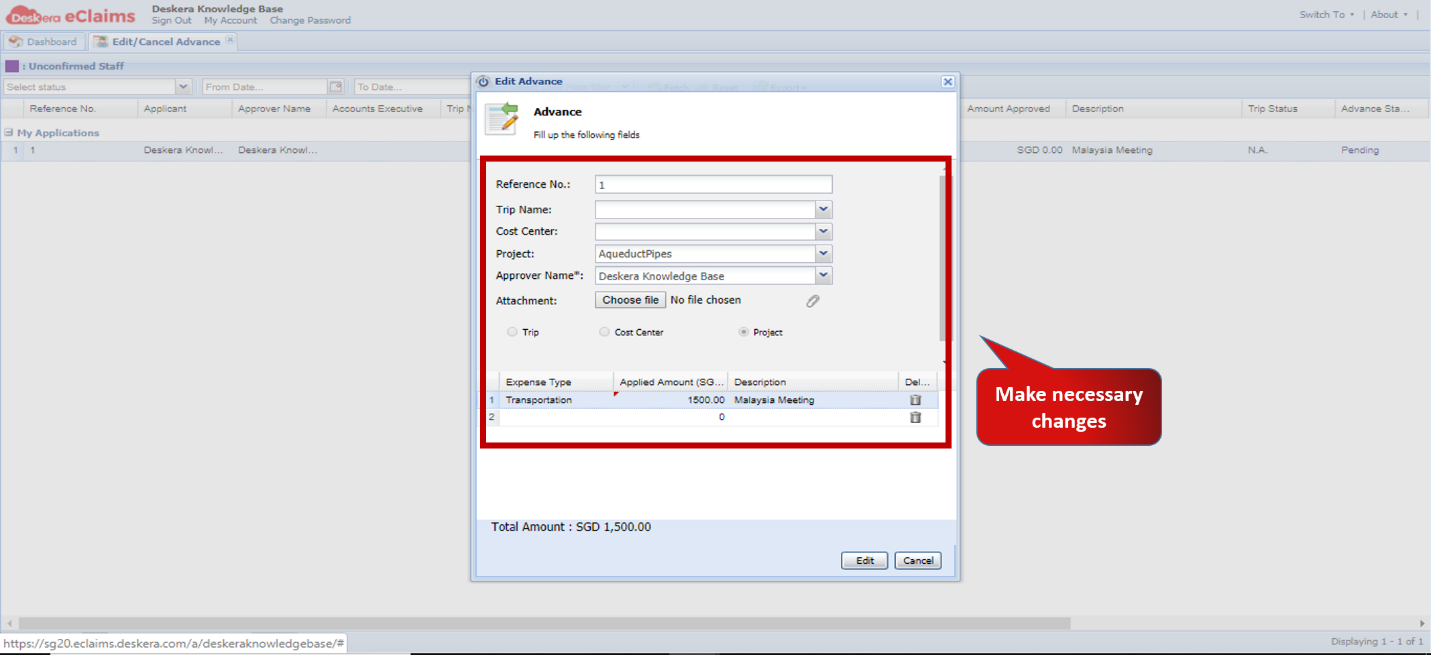Select the Cost Center radio button

604,332
